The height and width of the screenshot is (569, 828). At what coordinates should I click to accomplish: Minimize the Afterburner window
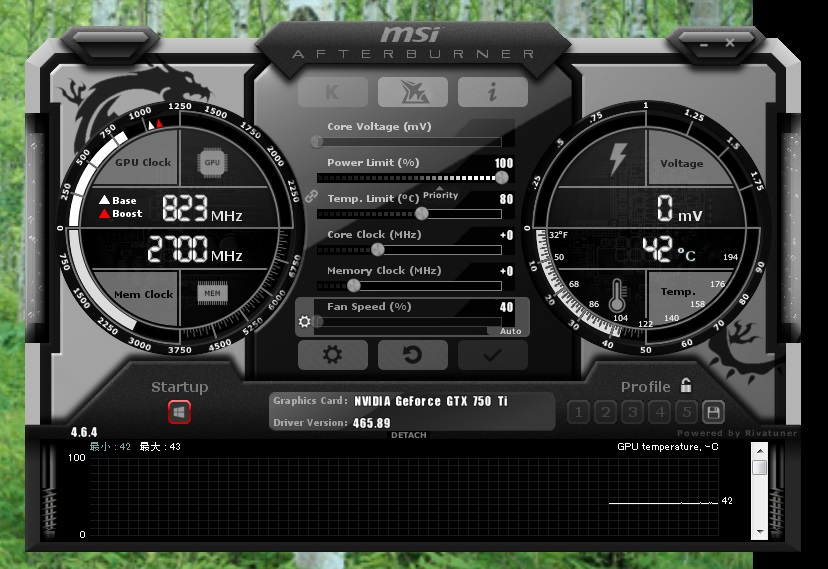704,44
